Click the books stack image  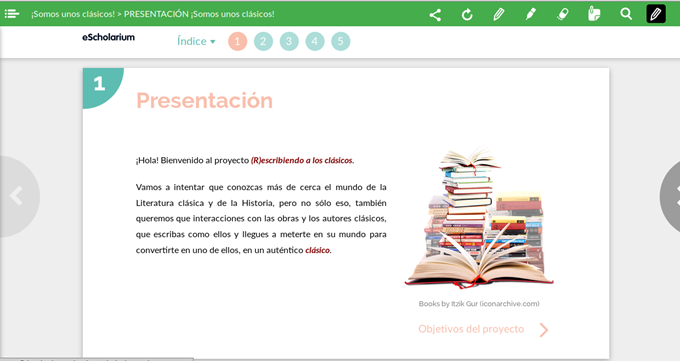[479, 217]
